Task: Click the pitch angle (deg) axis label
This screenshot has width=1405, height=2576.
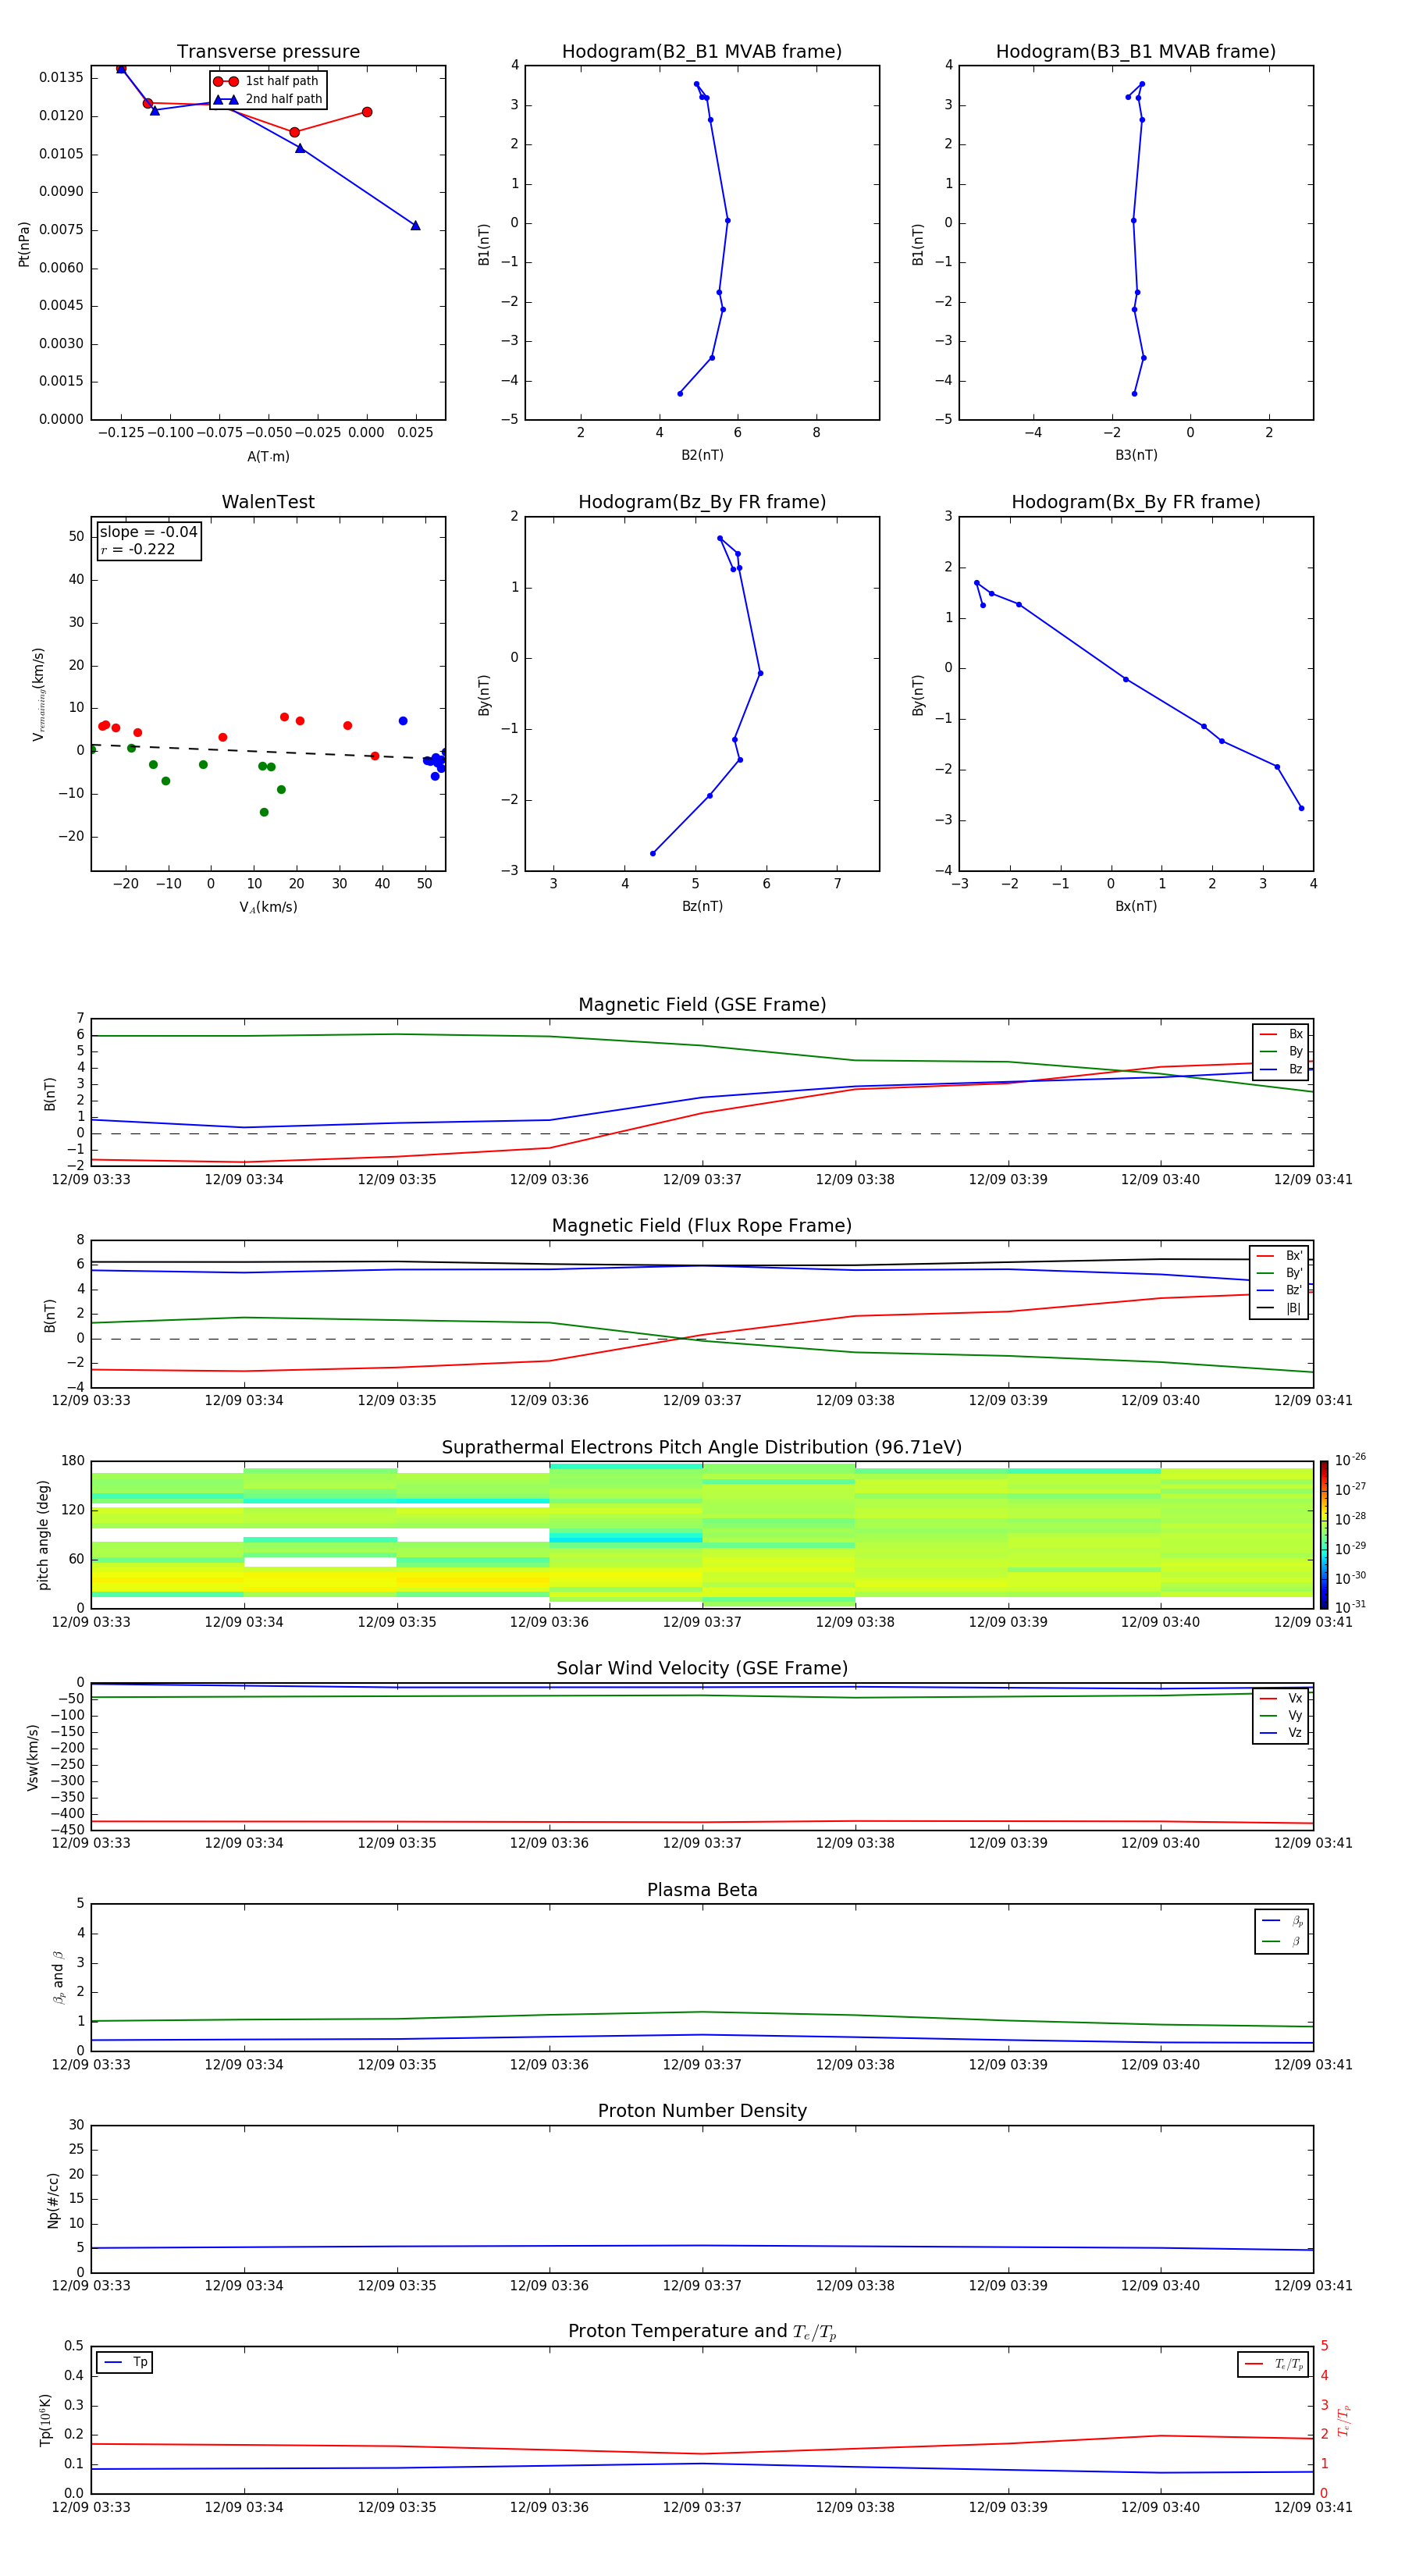Action: 43,1535
